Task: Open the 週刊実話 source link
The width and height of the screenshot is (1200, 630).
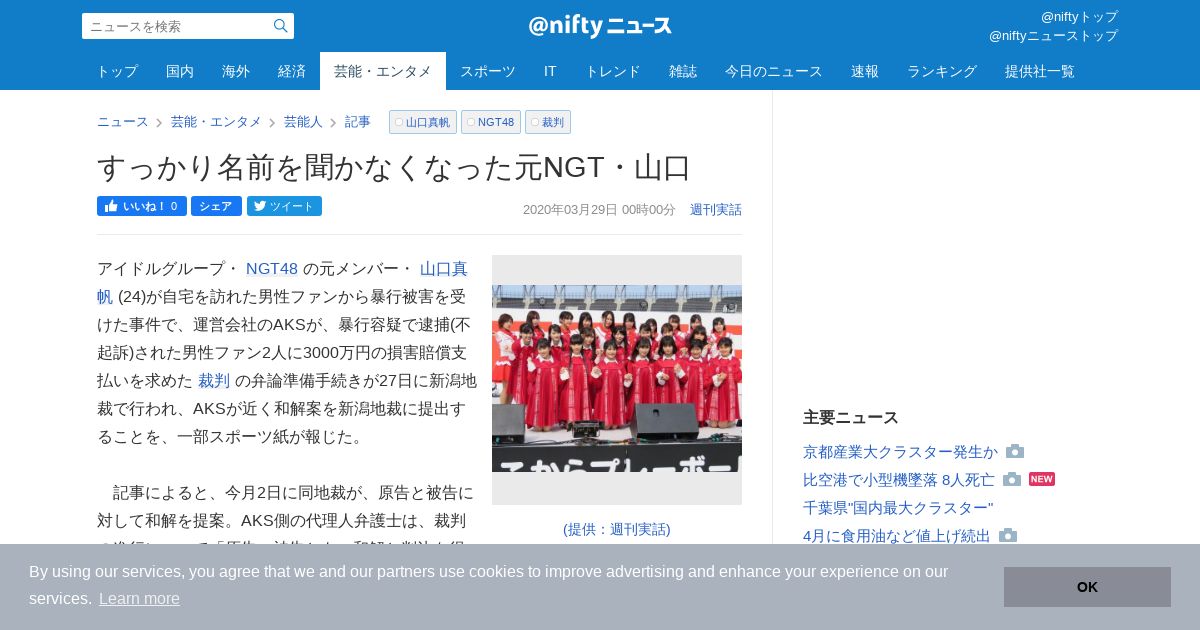Action: pos(716,210)
